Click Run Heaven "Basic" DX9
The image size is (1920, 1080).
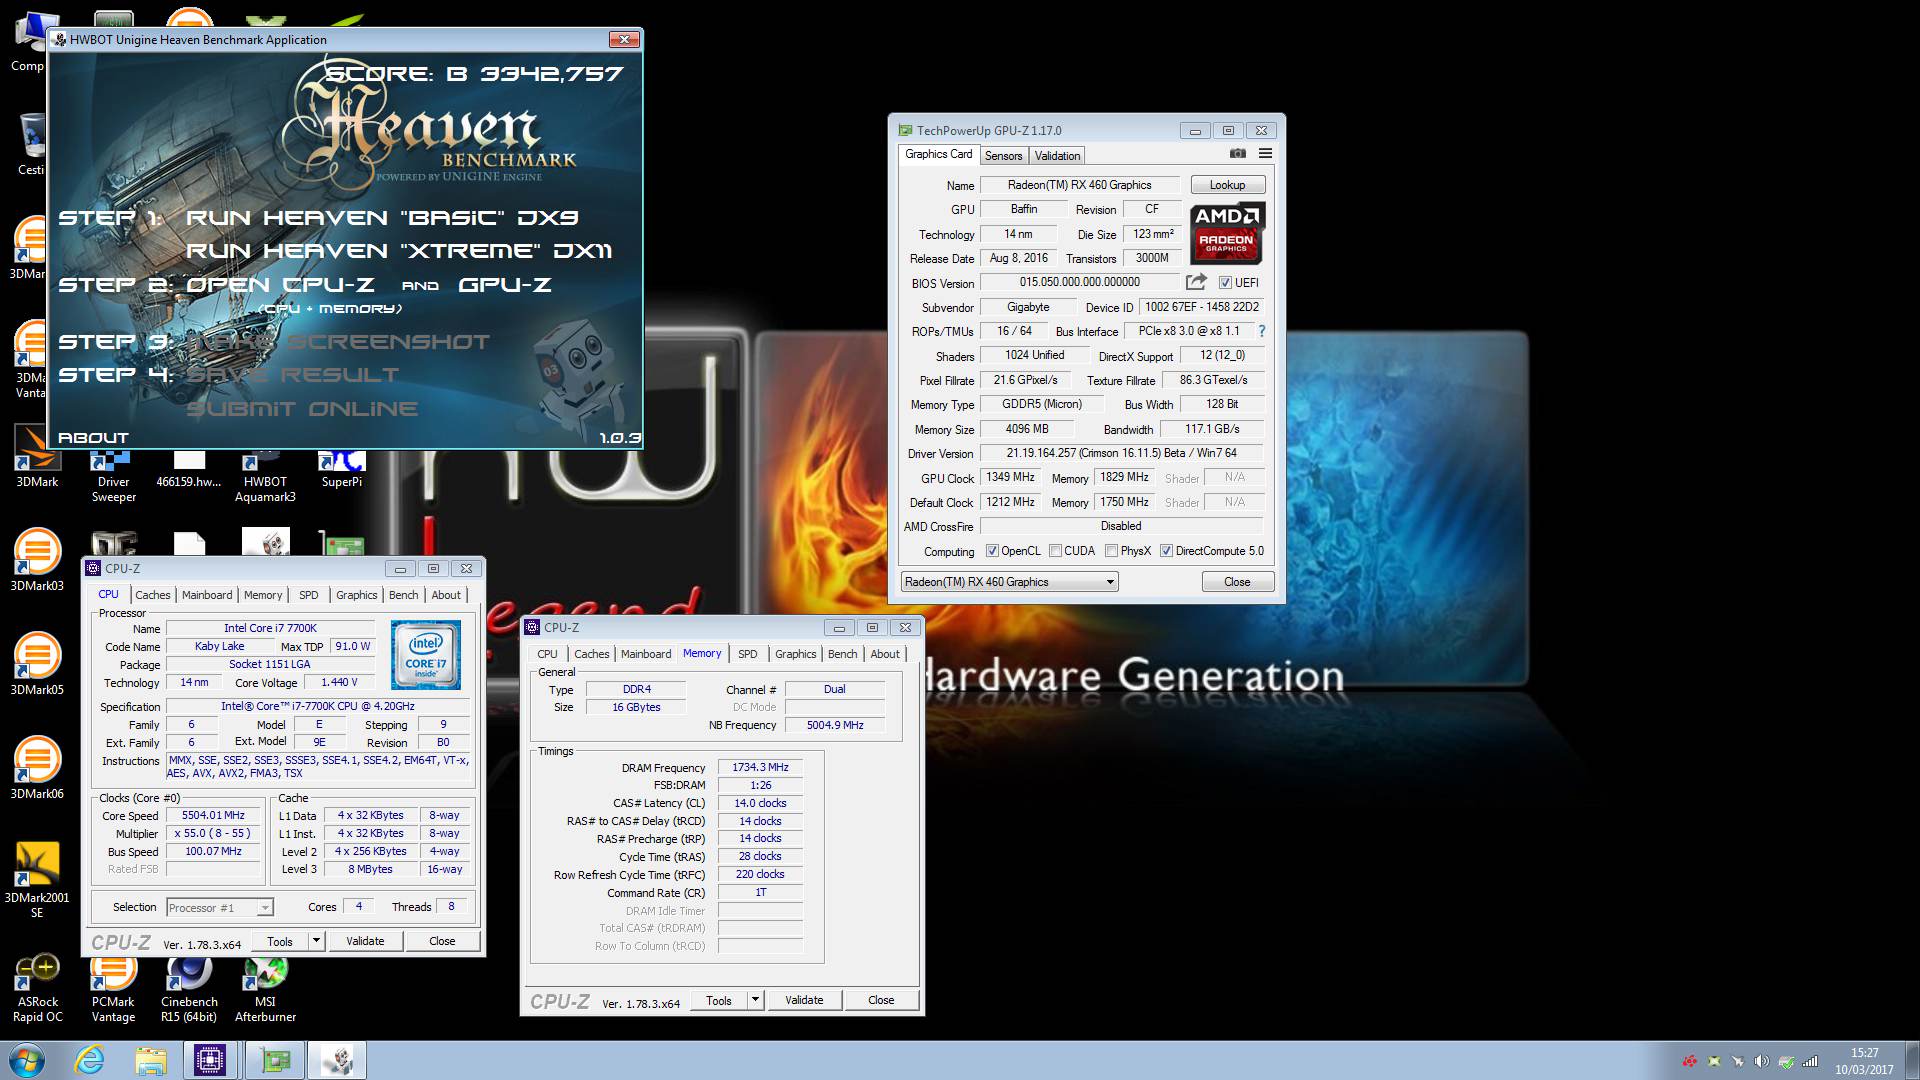(x=382, y=218)
